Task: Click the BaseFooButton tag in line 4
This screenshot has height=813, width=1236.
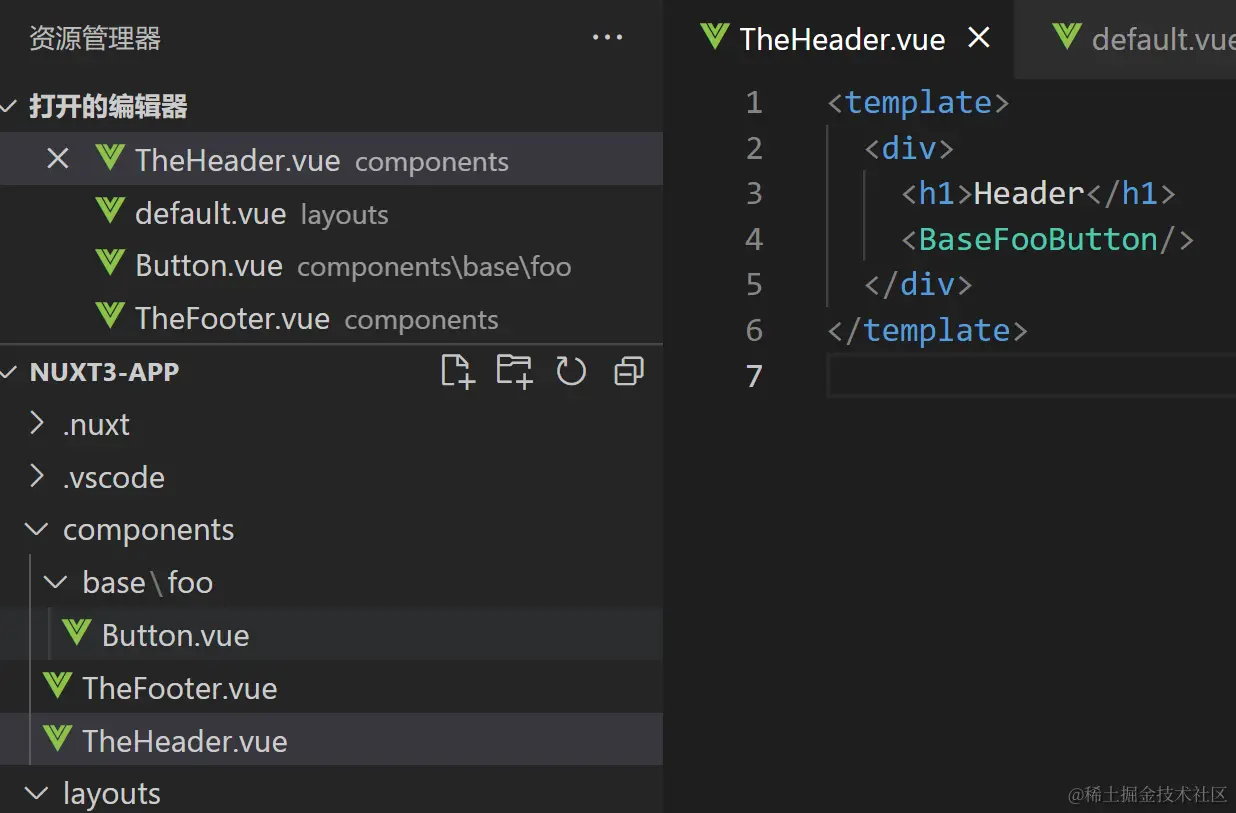Action: point(1038,239)
